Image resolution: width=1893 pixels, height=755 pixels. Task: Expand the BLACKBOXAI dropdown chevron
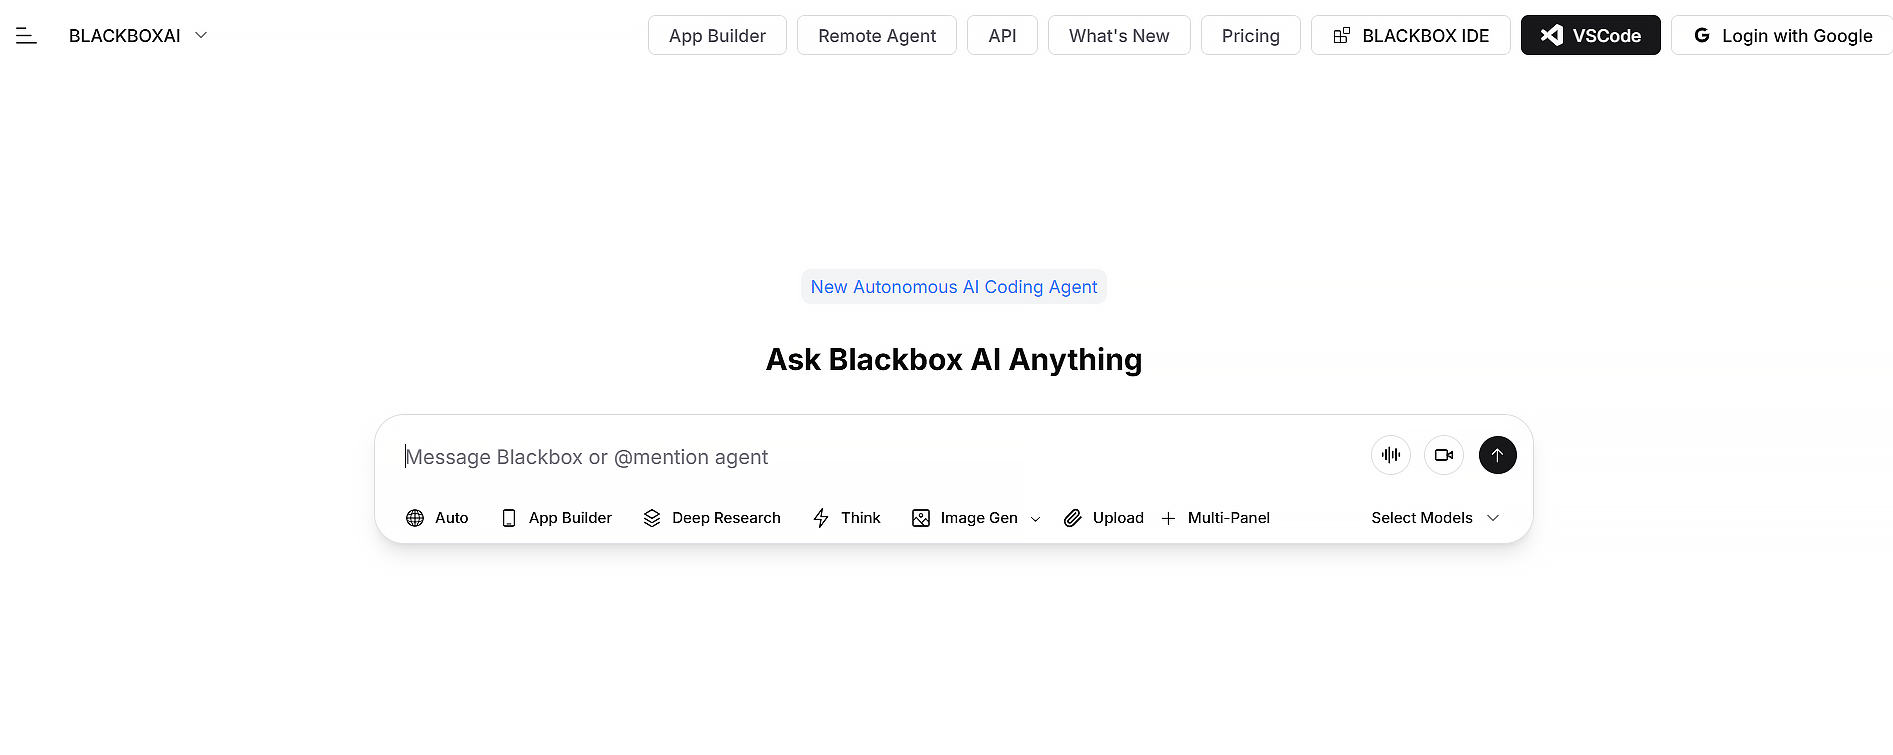(x=201, y=35)
